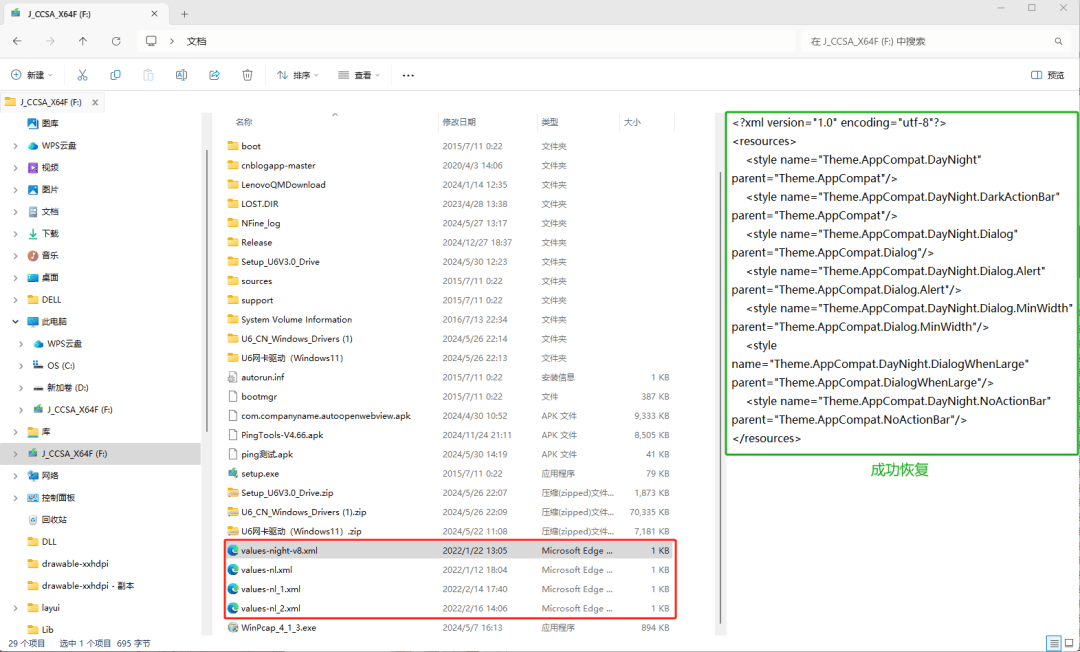This screenshot has width=1080, height=652.
Task: Open a new File Explorer tab
Action: pos(184,13)
